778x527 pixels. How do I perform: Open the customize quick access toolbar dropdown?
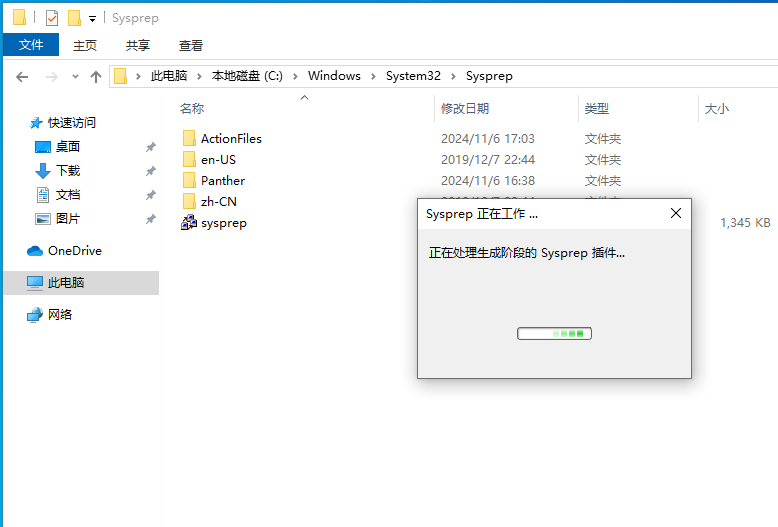click(x=92, y=19)
